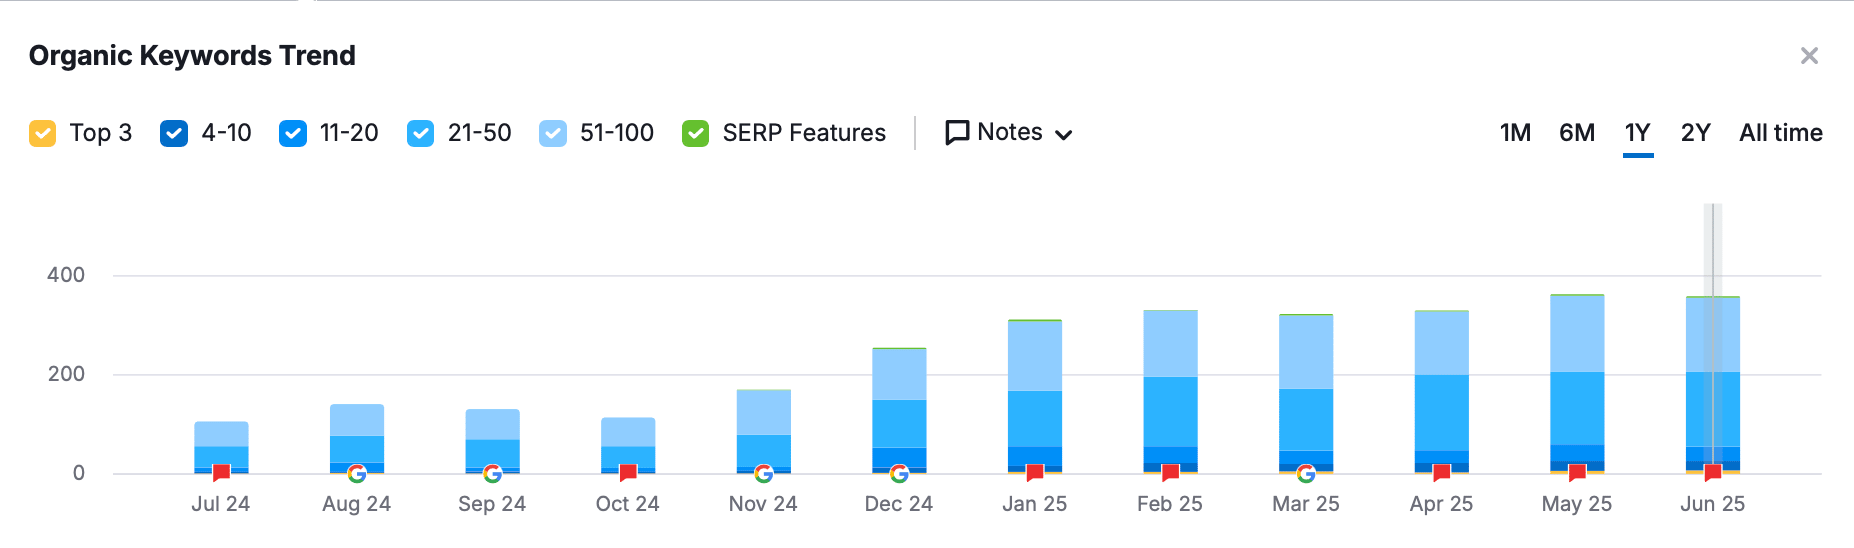Click the Google update icon under Nov 24
Image resolution: width=1854 pixels, height=548 pixels.
763,474
